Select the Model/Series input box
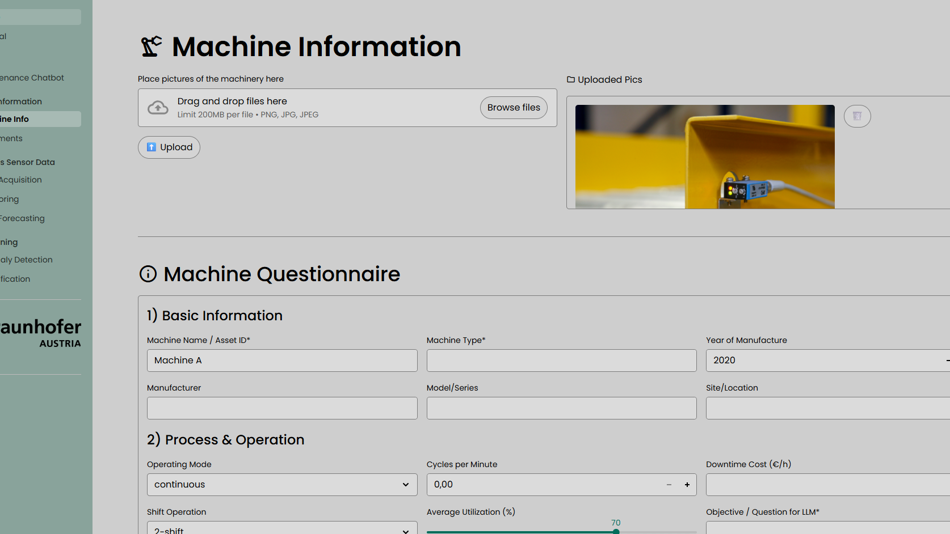950x534 pixels. [561, 408]
